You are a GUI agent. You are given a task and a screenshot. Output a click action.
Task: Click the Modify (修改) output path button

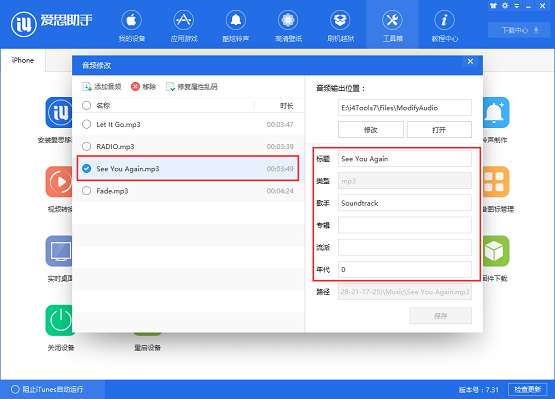click(371, 130)
